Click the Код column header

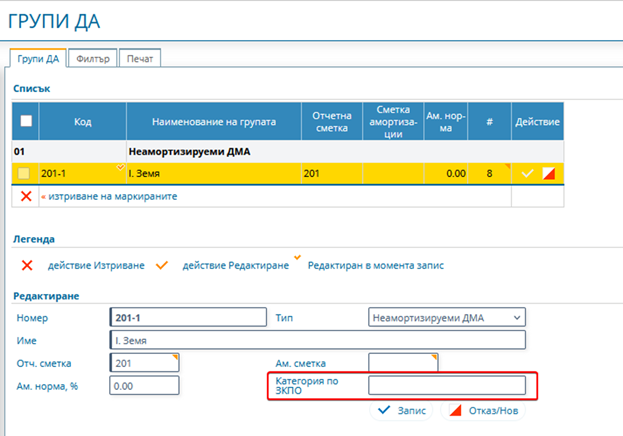[x=83, y=122]
